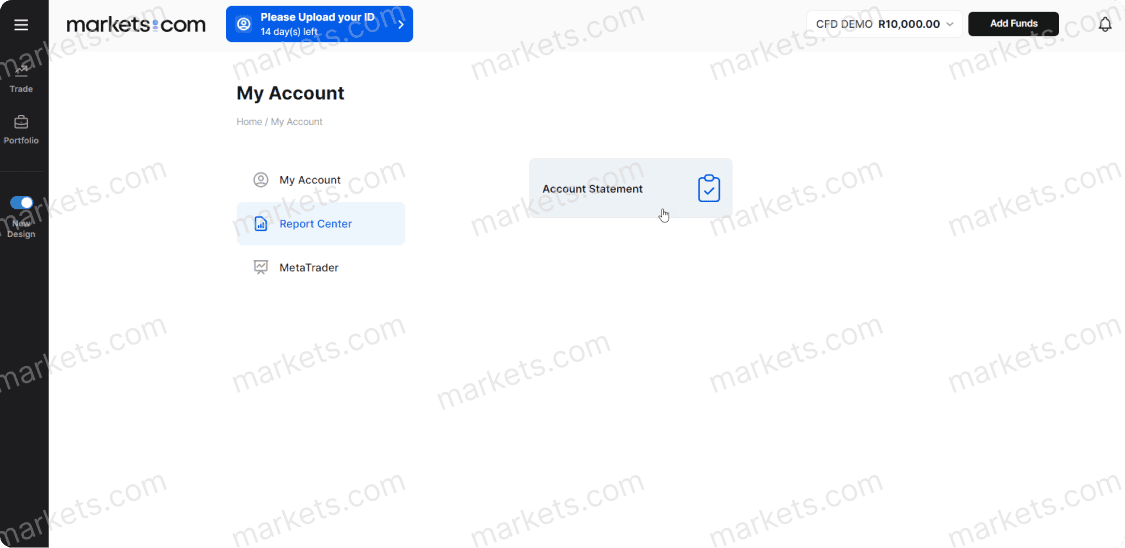Screen dimensions: 1125x548
Task: Open the Trade section in sidebar
Action: pos(22,80)
